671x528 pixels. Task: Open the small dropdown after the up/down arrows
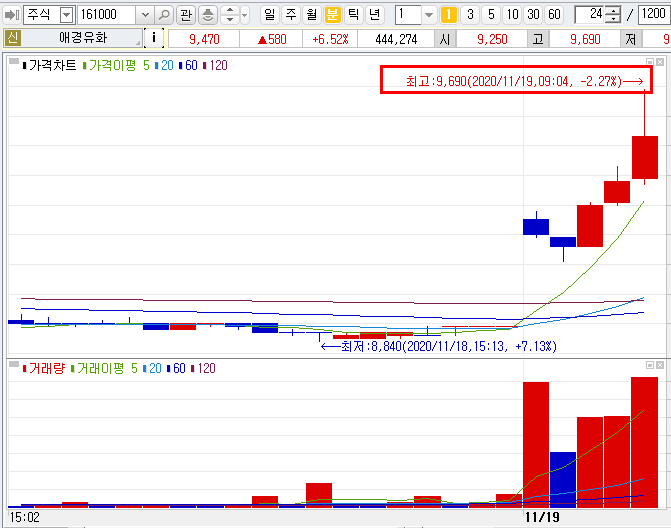click(244, 15)
